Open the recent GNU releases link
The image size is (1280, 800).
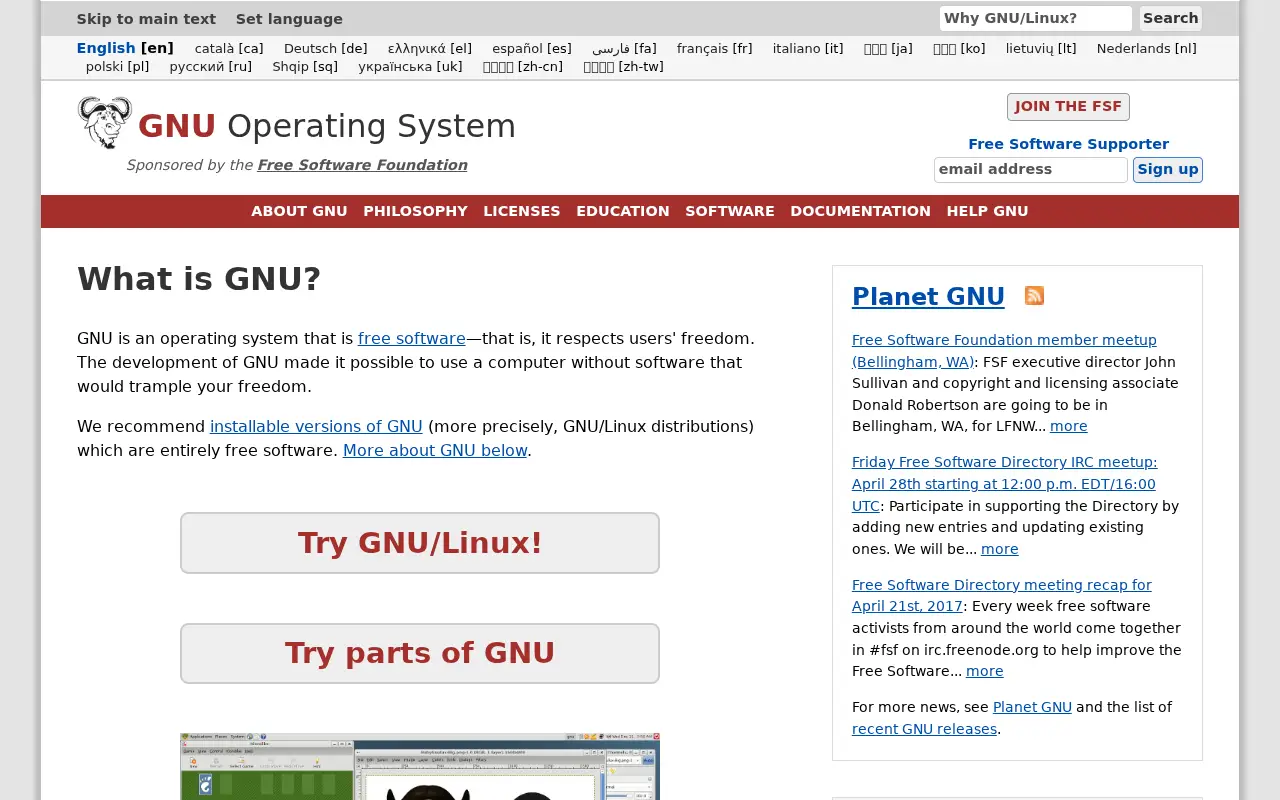(924, 729)
